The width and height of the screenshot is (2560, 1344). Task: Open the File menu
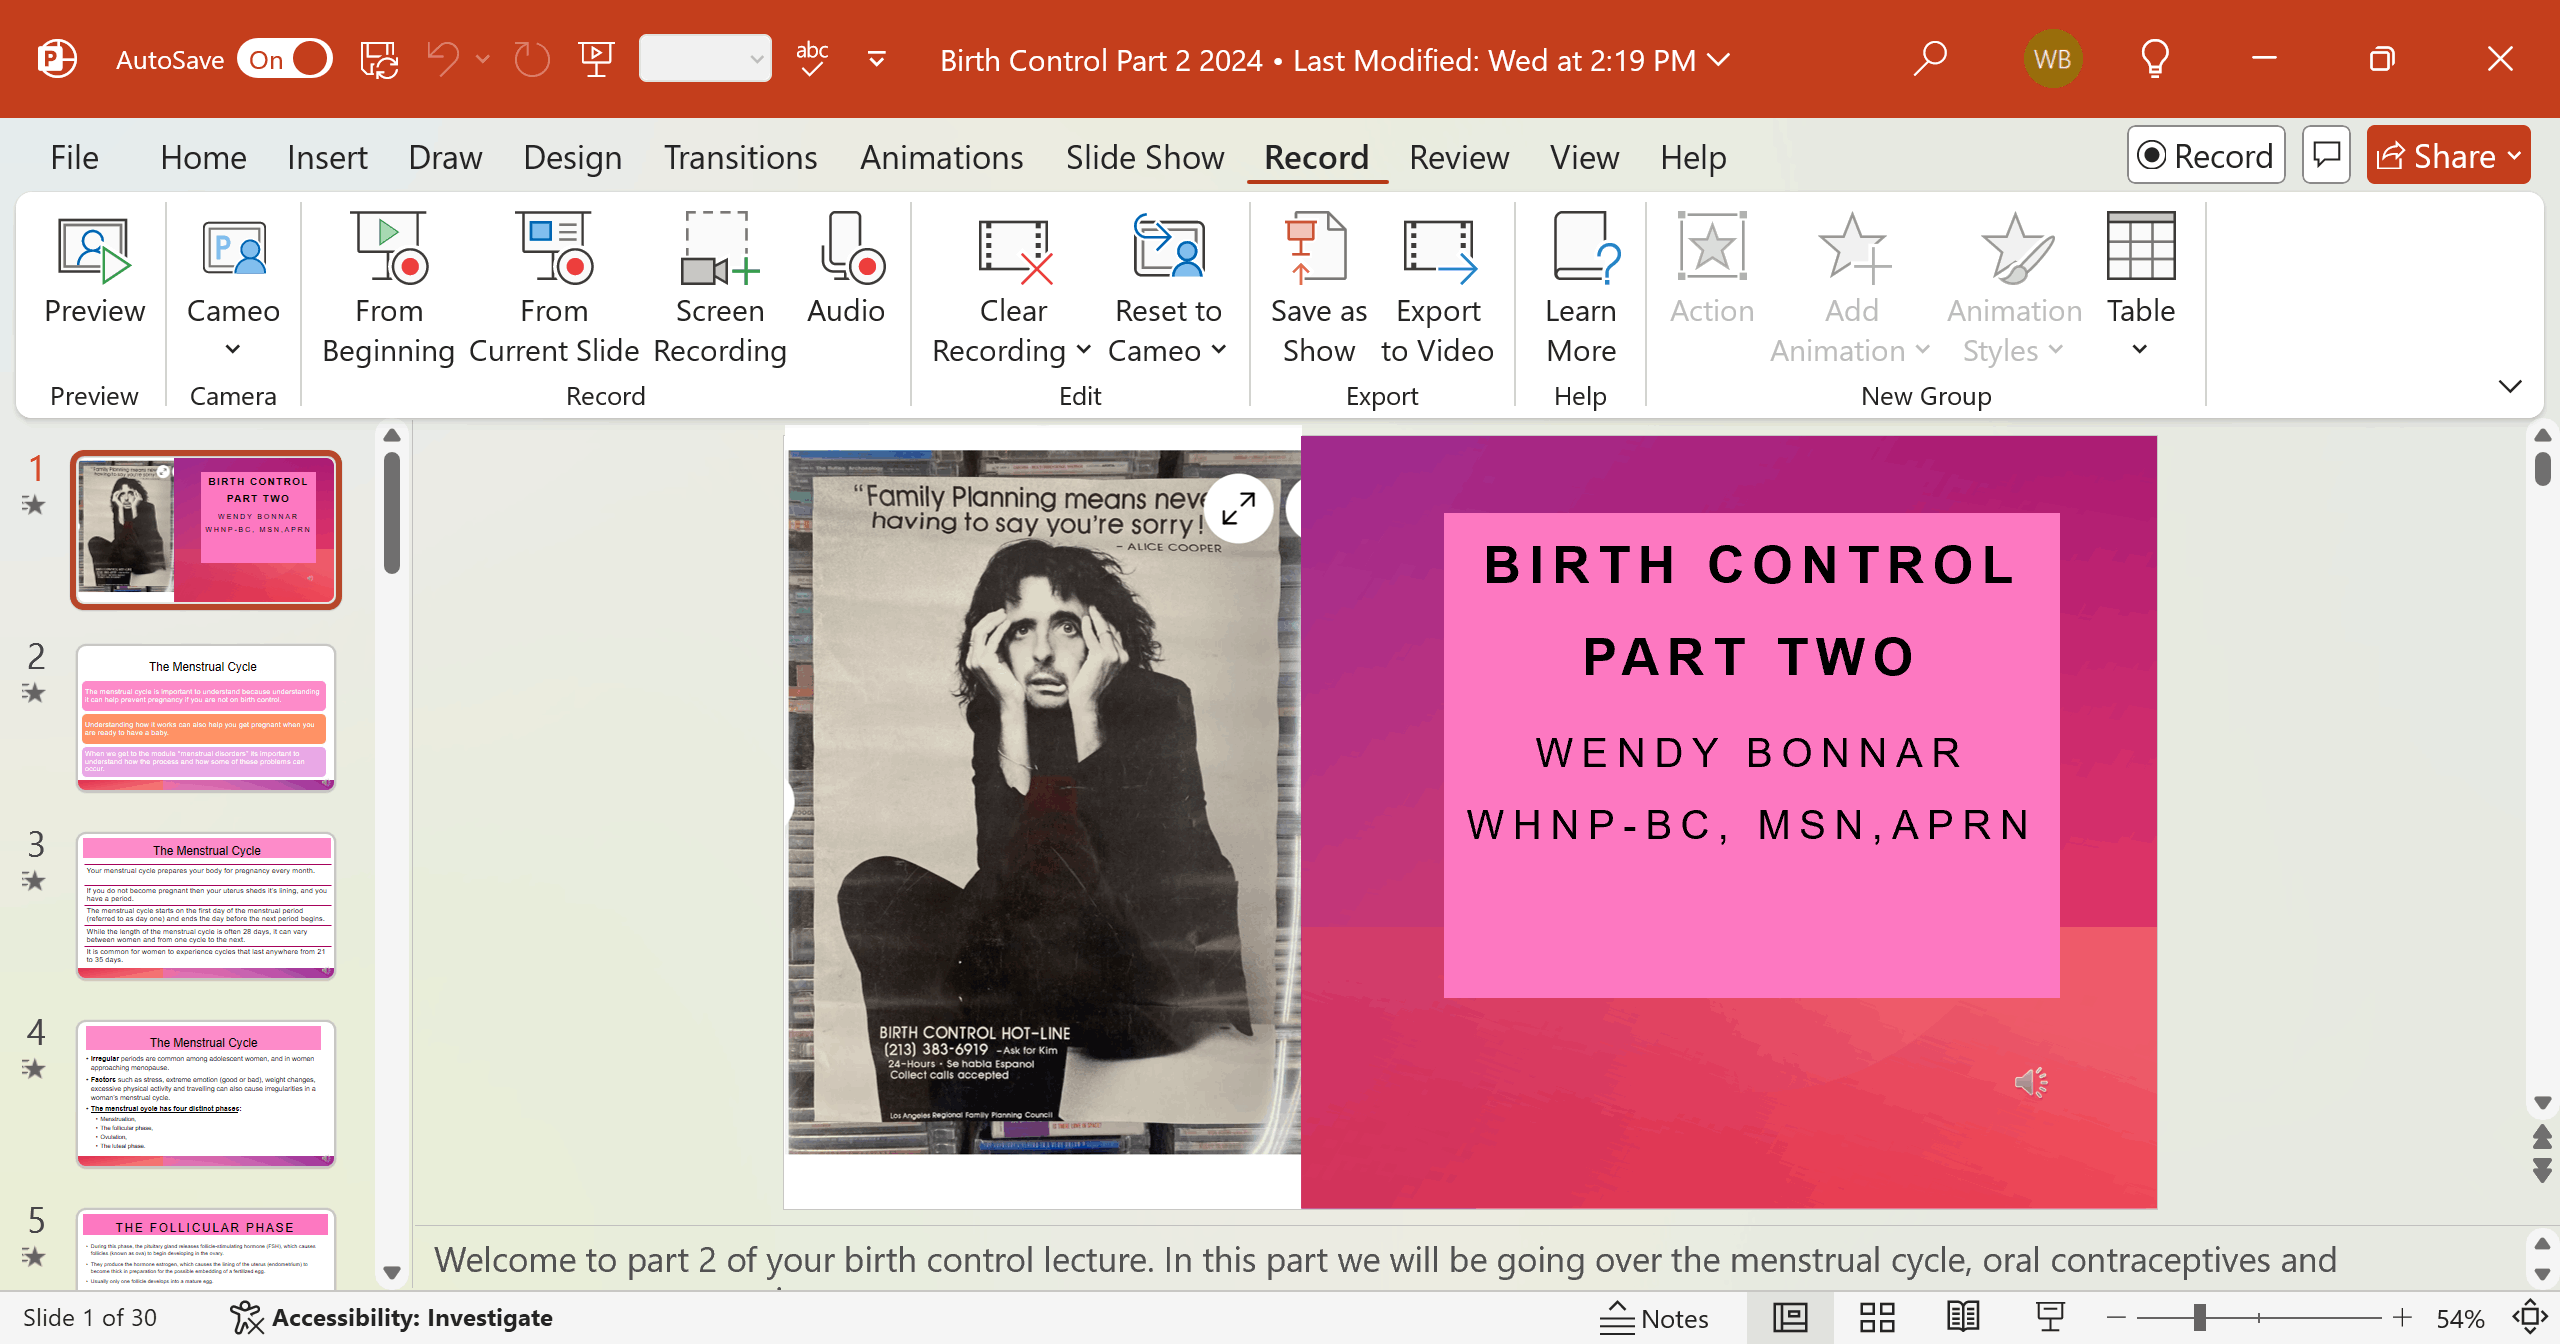[74, 157]
